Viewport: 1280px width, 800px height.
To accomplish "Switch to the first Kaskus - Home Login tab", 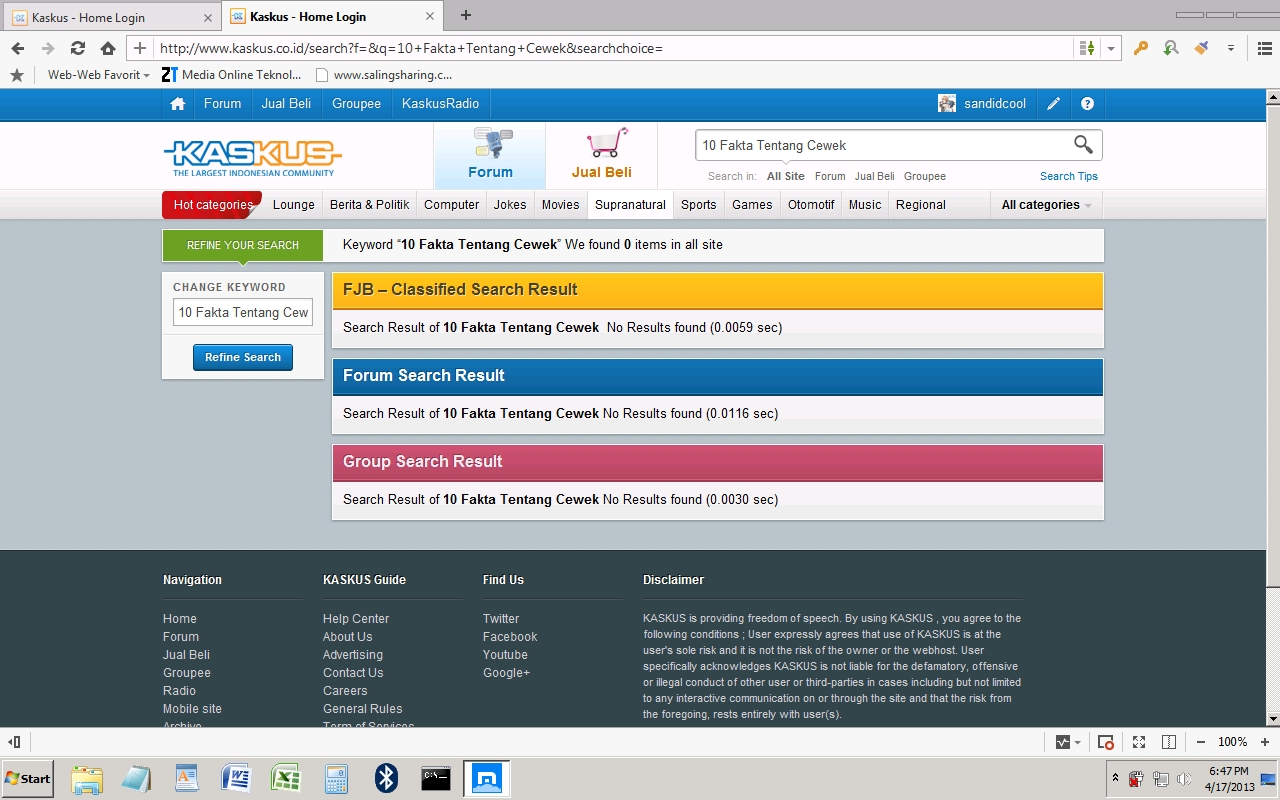I will (x=112, y=17).
